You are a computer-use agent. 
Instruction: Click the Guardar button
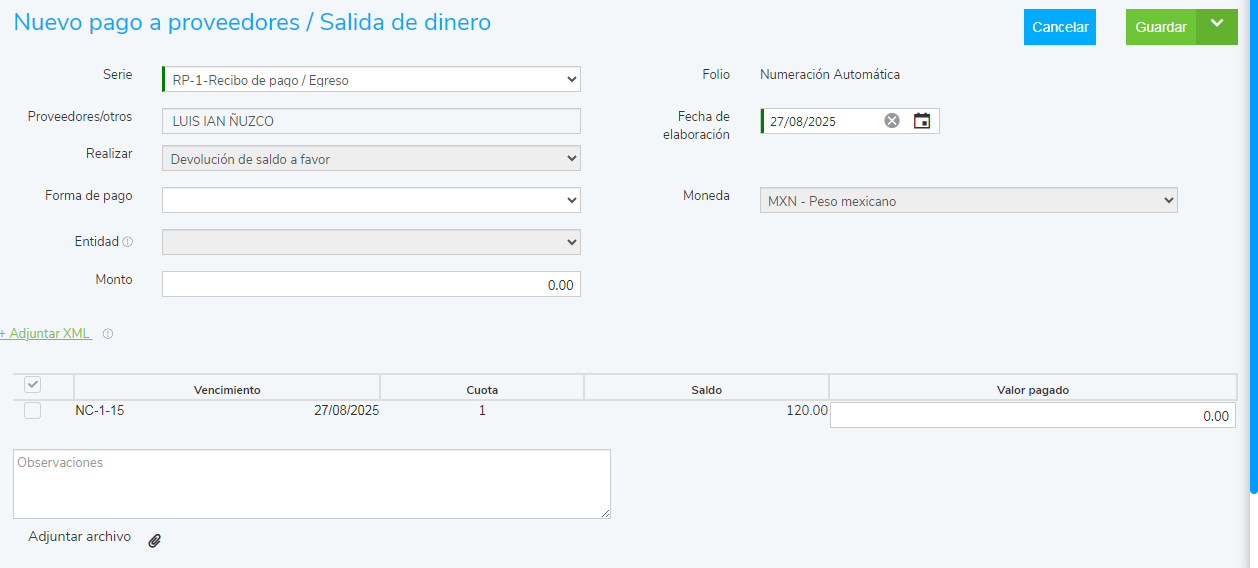(x=1161, y=27)
